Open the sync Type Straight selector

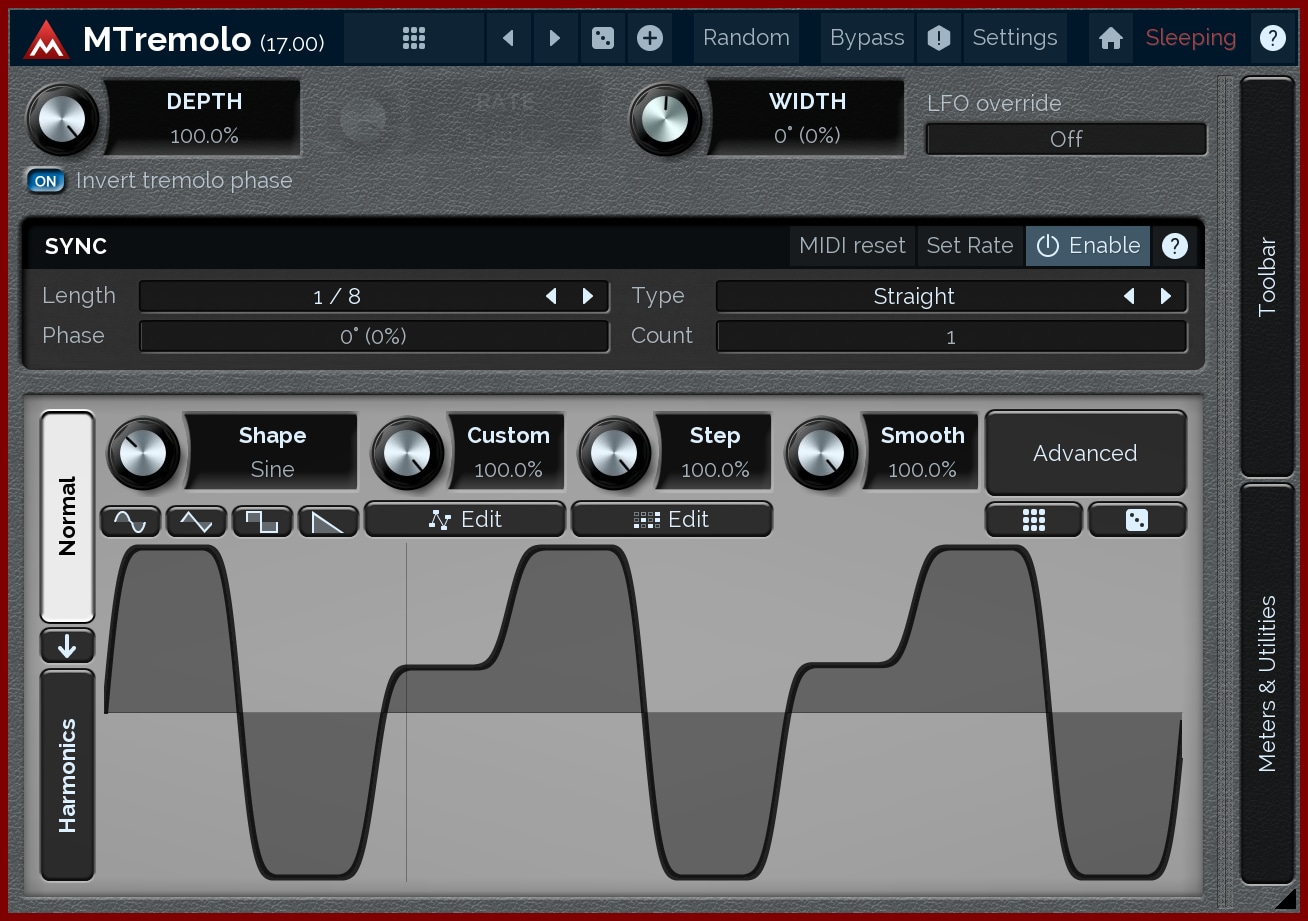click(x=913, y=297)
